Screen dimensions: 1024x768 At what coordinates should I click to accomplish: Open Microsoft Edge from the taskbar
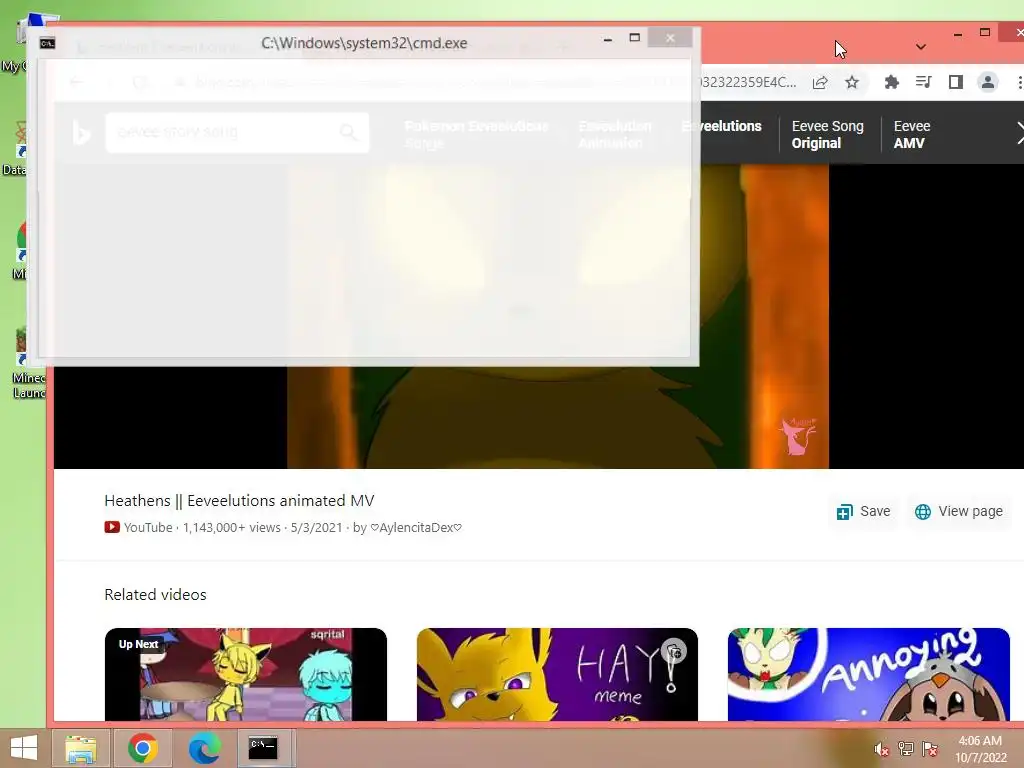click(x=204, y=748)
